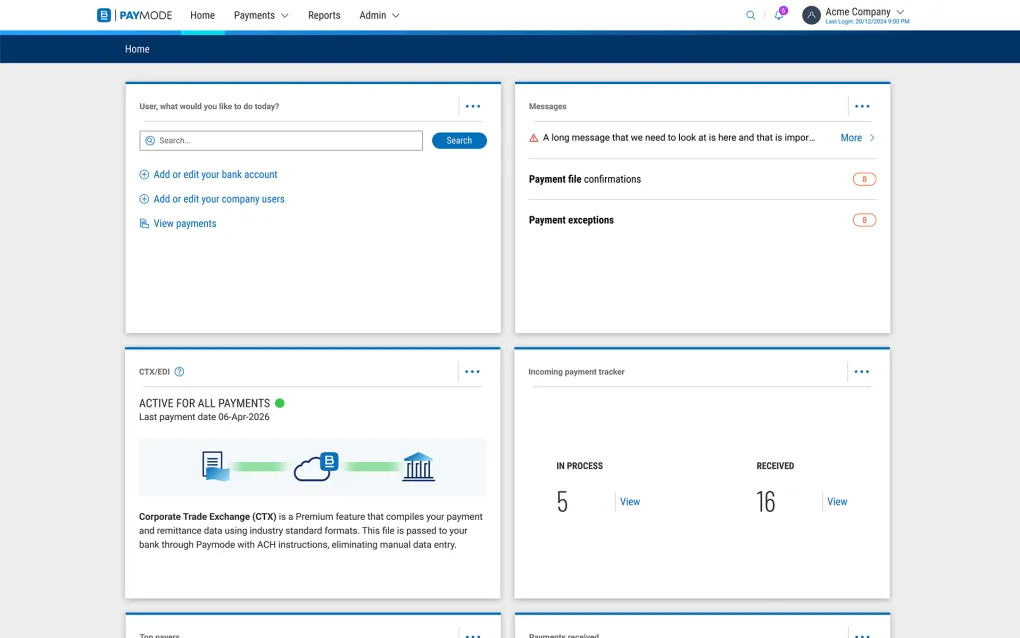Expand the Admin dropdown menu

click(379, 15)
